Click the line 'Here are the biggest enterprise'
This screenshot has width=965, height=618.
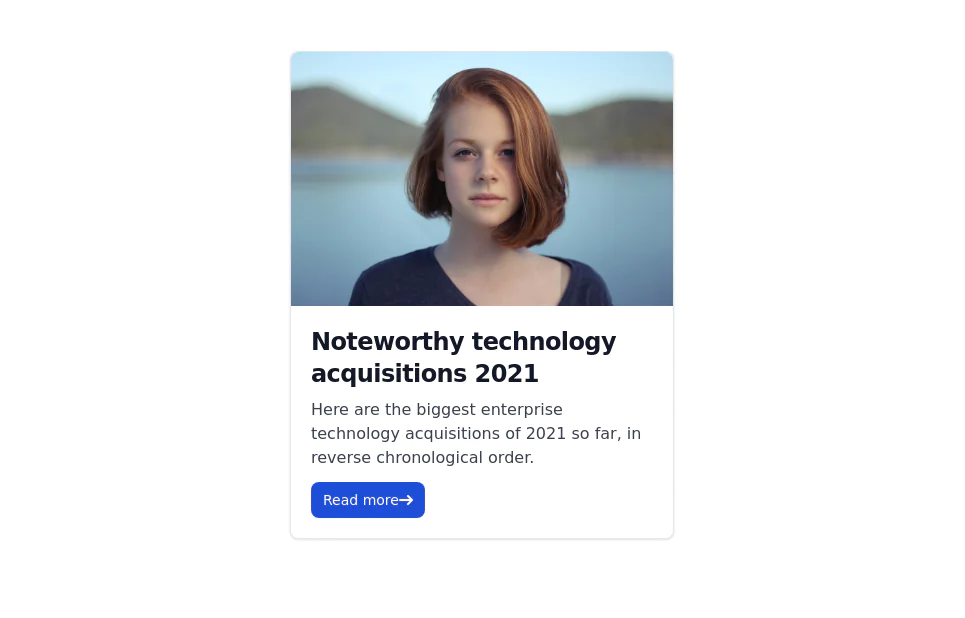(437, 410)
